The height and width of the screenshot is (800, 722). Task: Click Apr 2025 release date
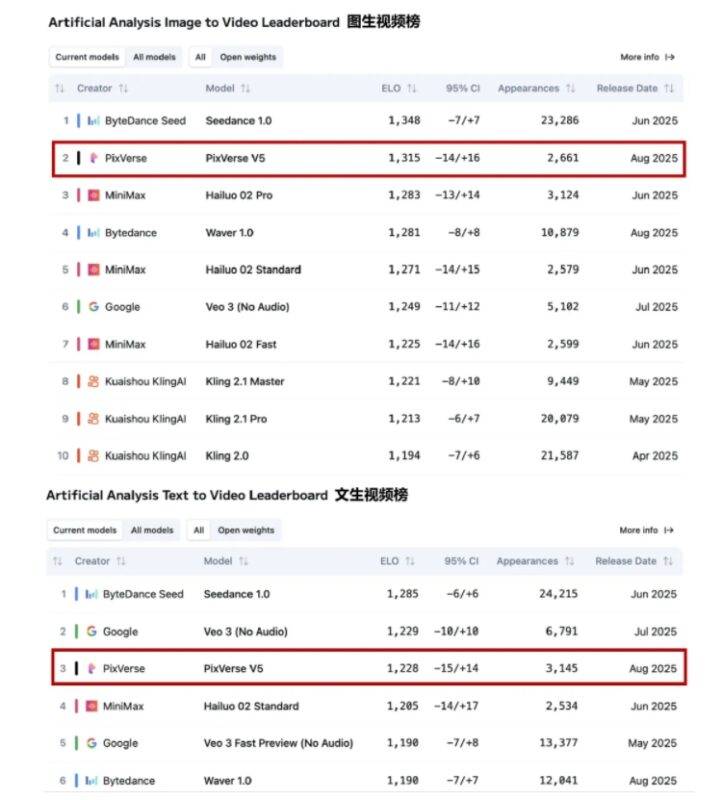[655, 456]
